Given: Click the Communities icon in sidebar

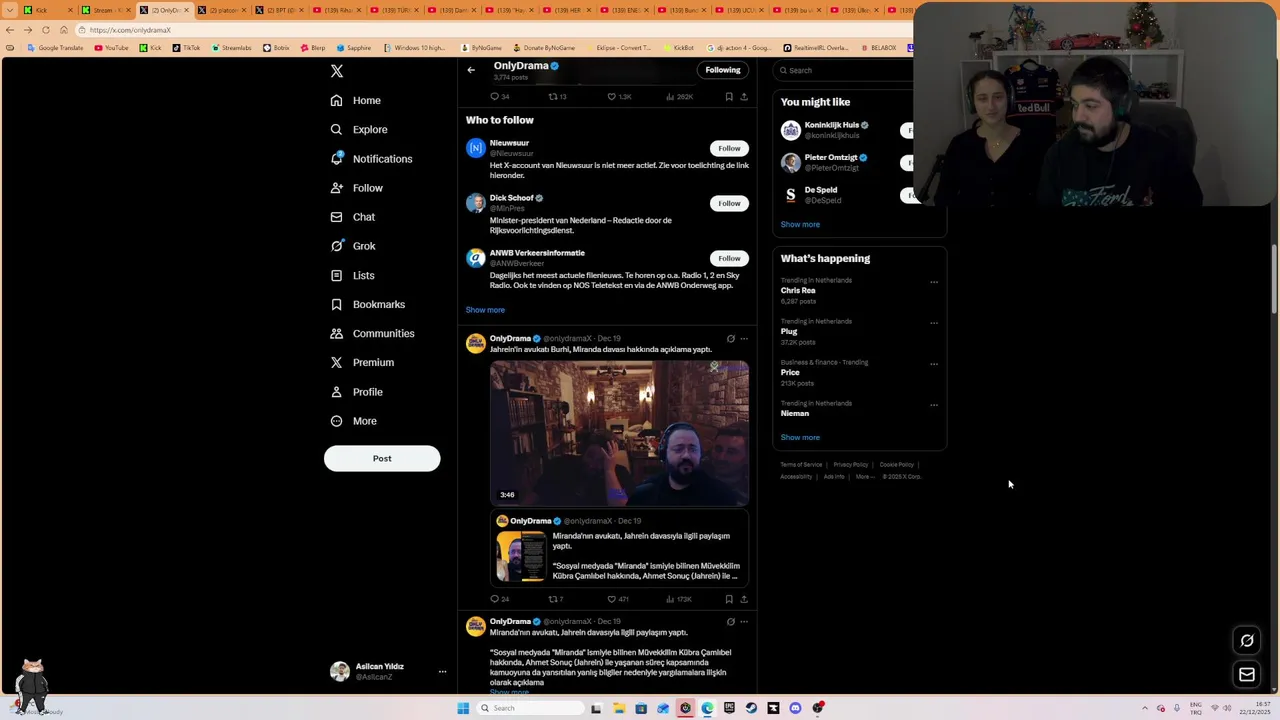Looking at the screenshot, I should [x=337, y=333].
